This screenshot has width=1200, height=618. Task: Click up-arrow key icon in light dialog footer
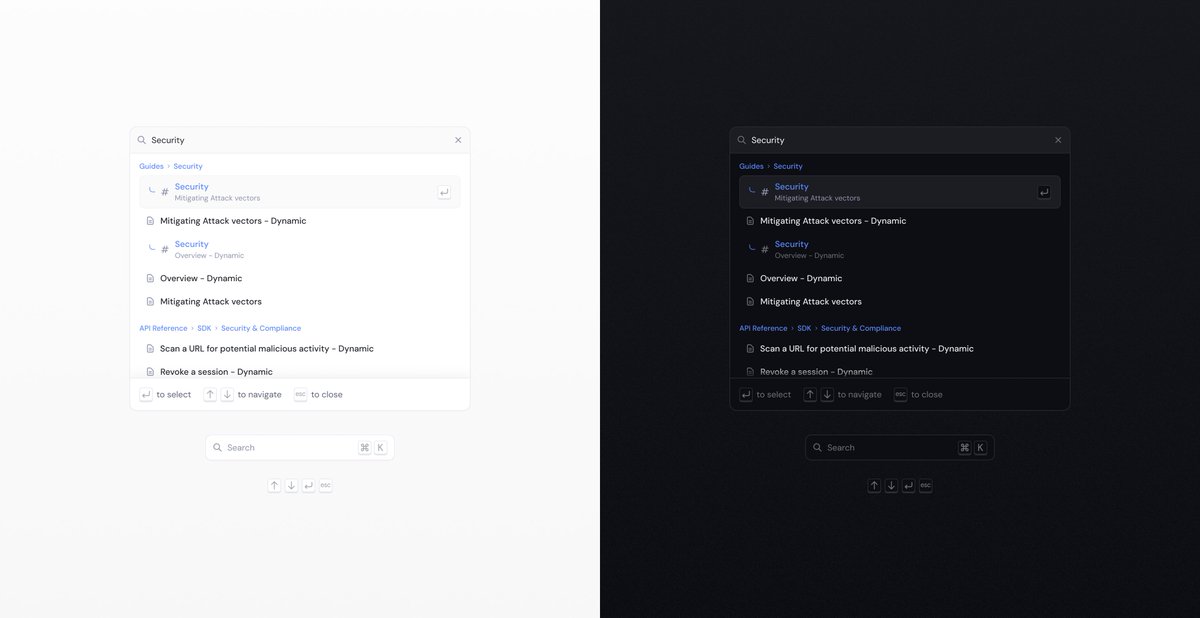pos(210,395)
